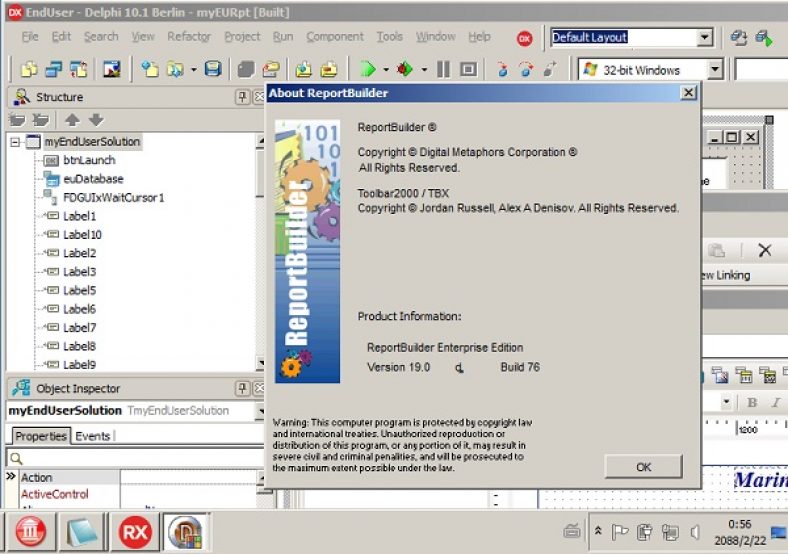Click the Set Debug Desktop icon
The width and height of the screenshot is (788, 554).
pyautogui.click(x=764, y=38)
